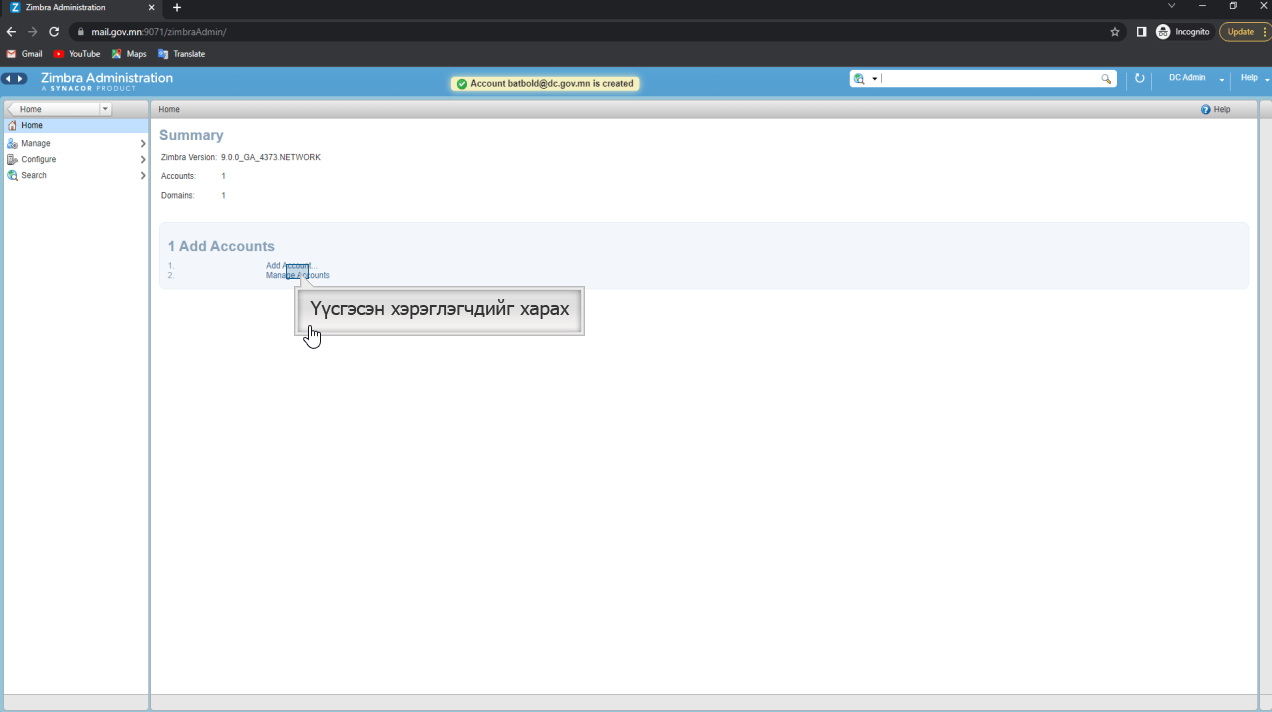Open the Home navigation dropdown arrow
This screenshot has height=712, width=1272.
point(105,109)
